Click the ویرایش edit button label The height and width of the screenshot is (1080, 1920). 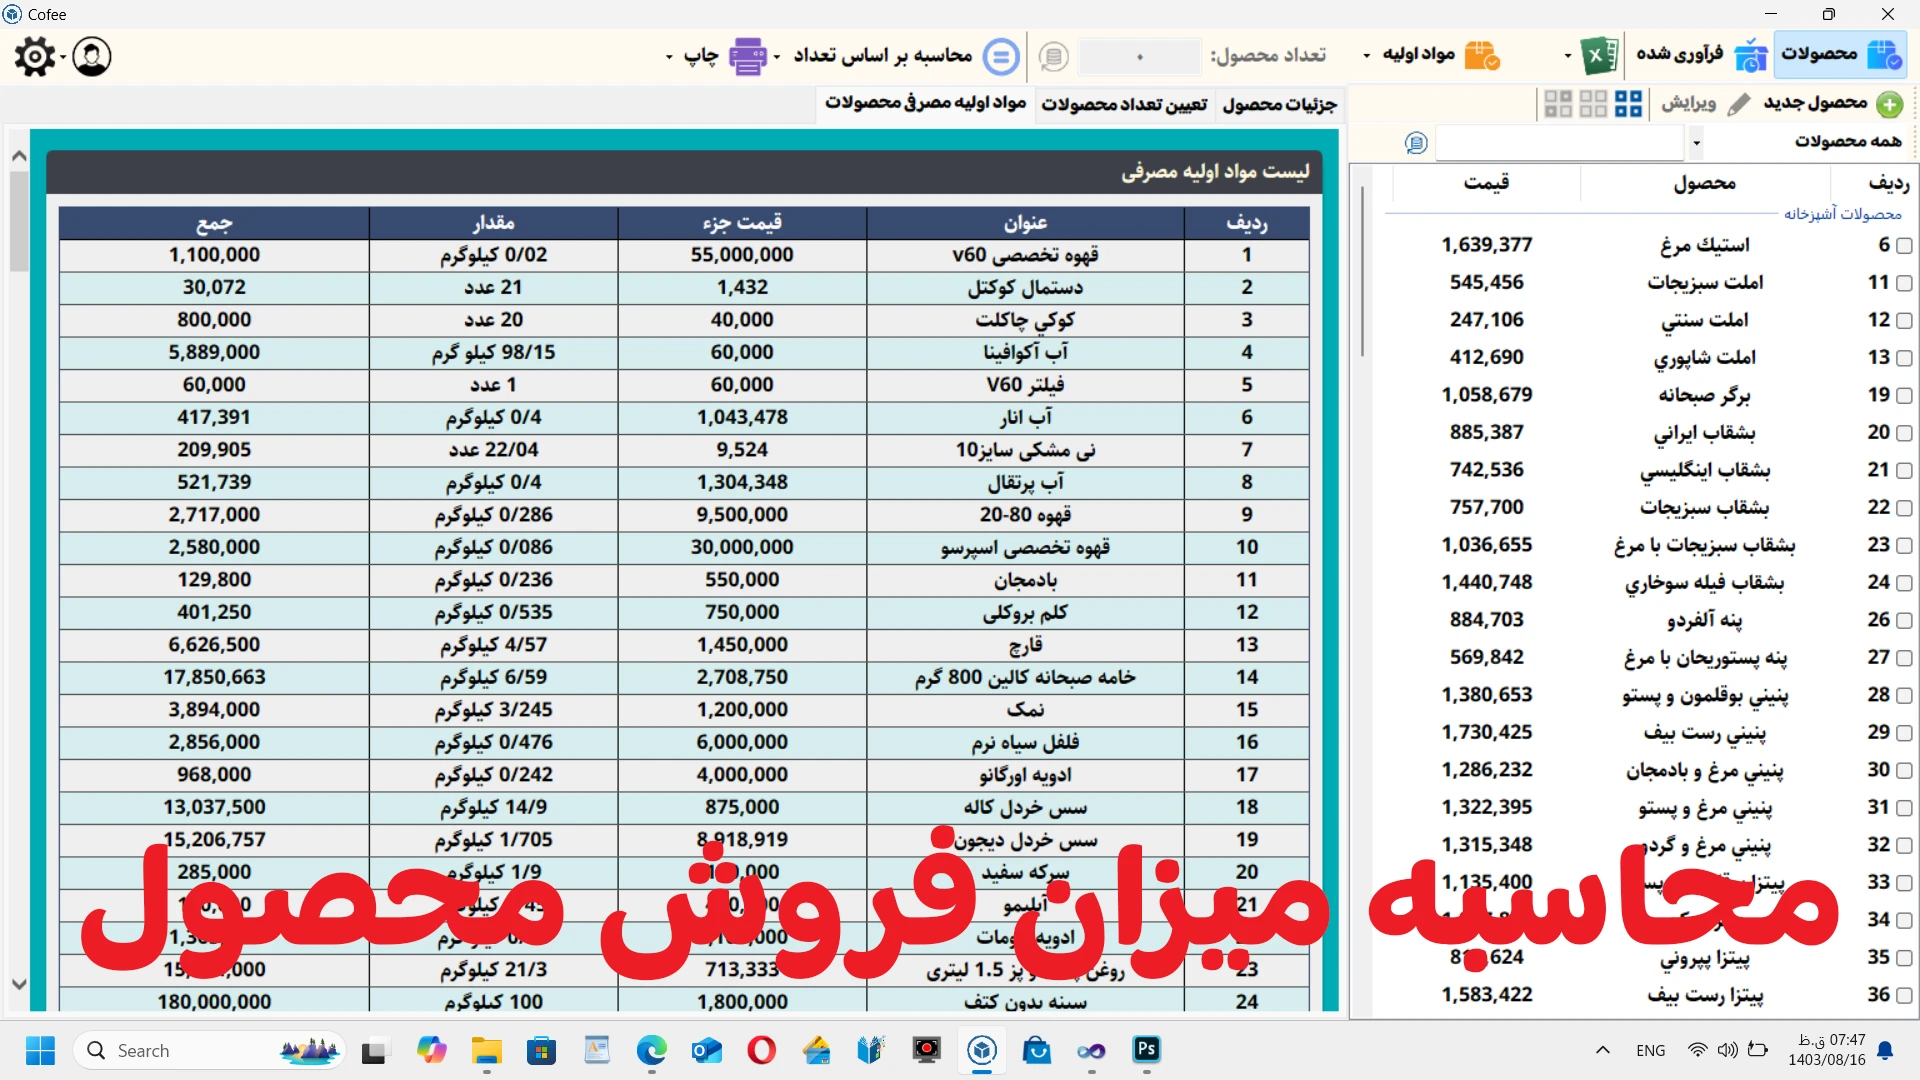coord(1689,103)
